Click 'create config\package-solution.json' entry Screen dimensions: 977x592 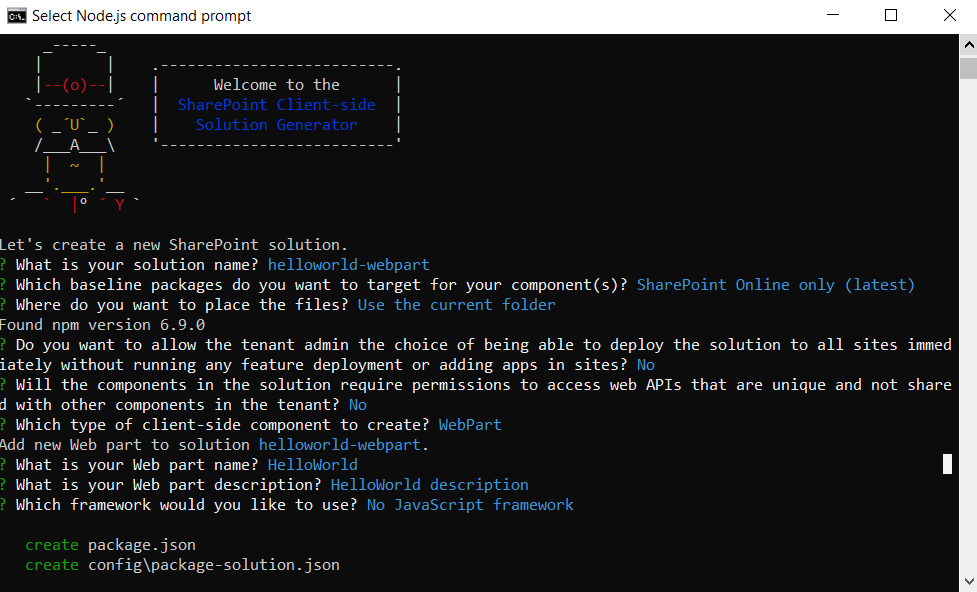click(184, 564)
